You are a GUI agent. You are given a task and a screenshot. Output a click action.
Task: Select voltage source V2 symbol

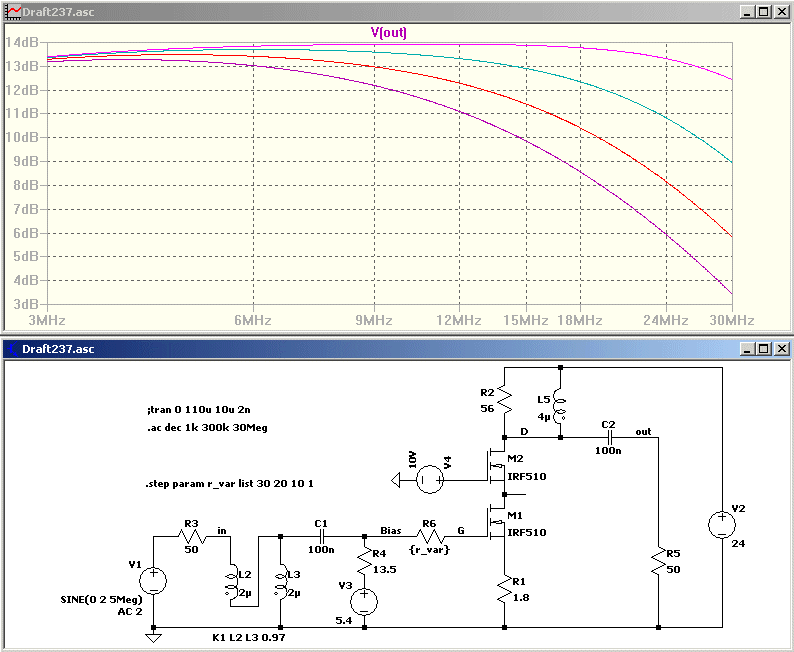(x=722, y=524)
